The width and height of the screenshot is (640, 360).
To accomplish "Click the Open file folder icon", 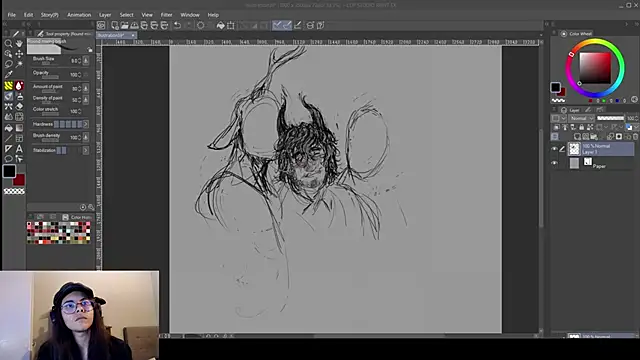I will [x=124, y=25].
